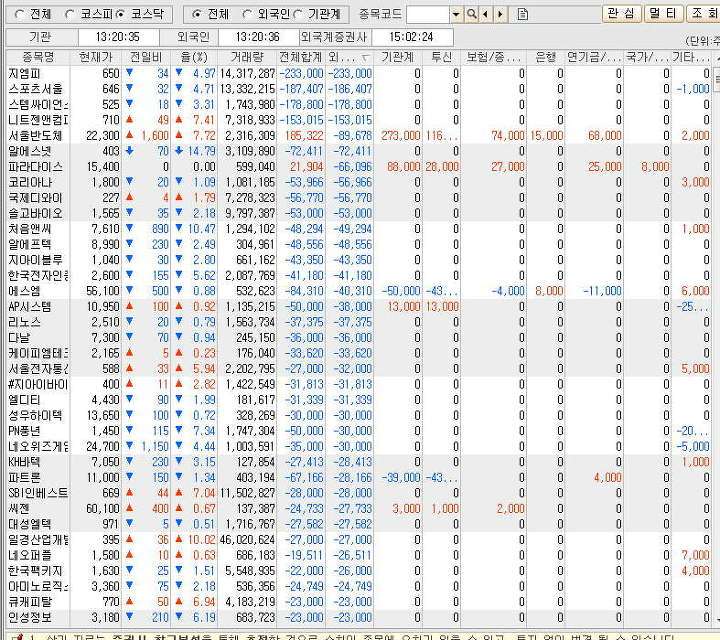The image size is (720, 640).
Task: Select the 국제디와이 stock row
Action: point(358,198)
